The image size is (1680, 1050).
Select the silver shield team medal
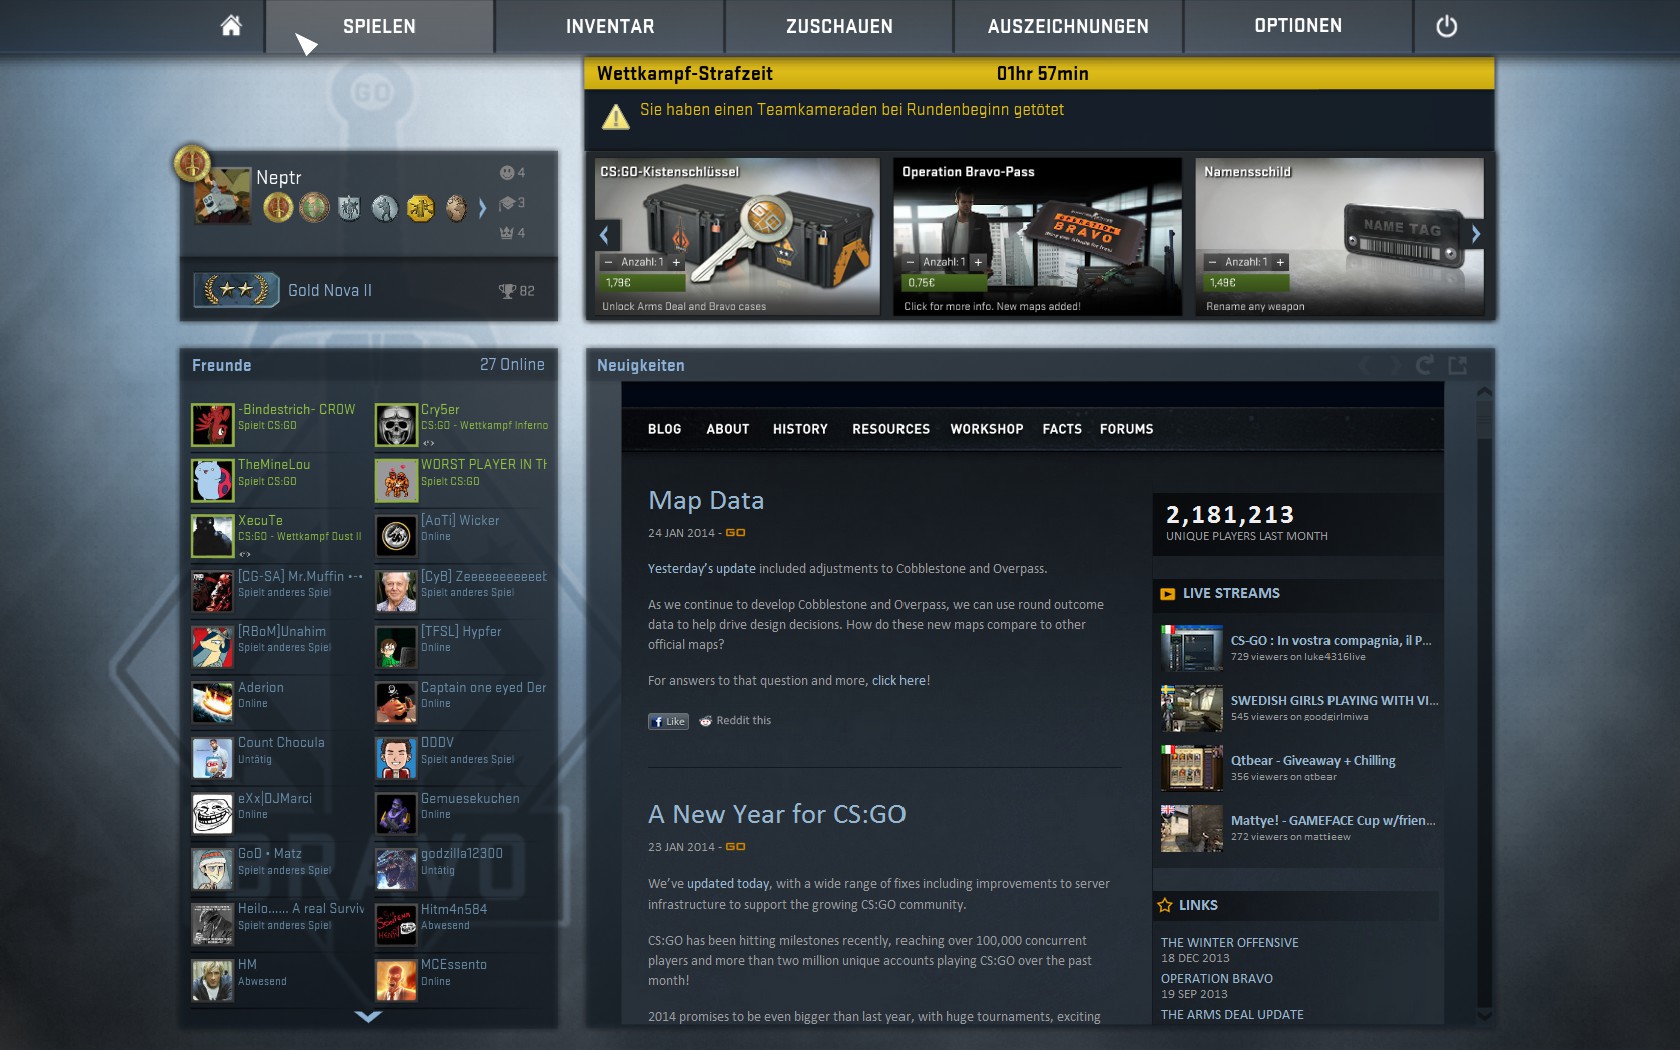click(349, 208)
